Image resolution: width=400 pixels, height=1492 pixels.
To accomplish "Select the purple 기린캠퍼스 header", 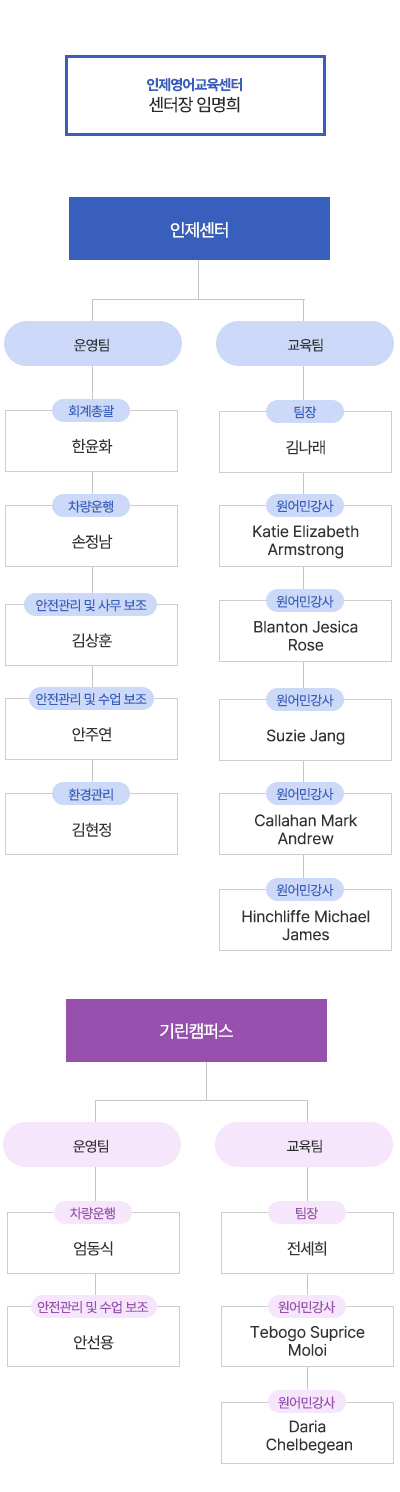I will 196,1030.
